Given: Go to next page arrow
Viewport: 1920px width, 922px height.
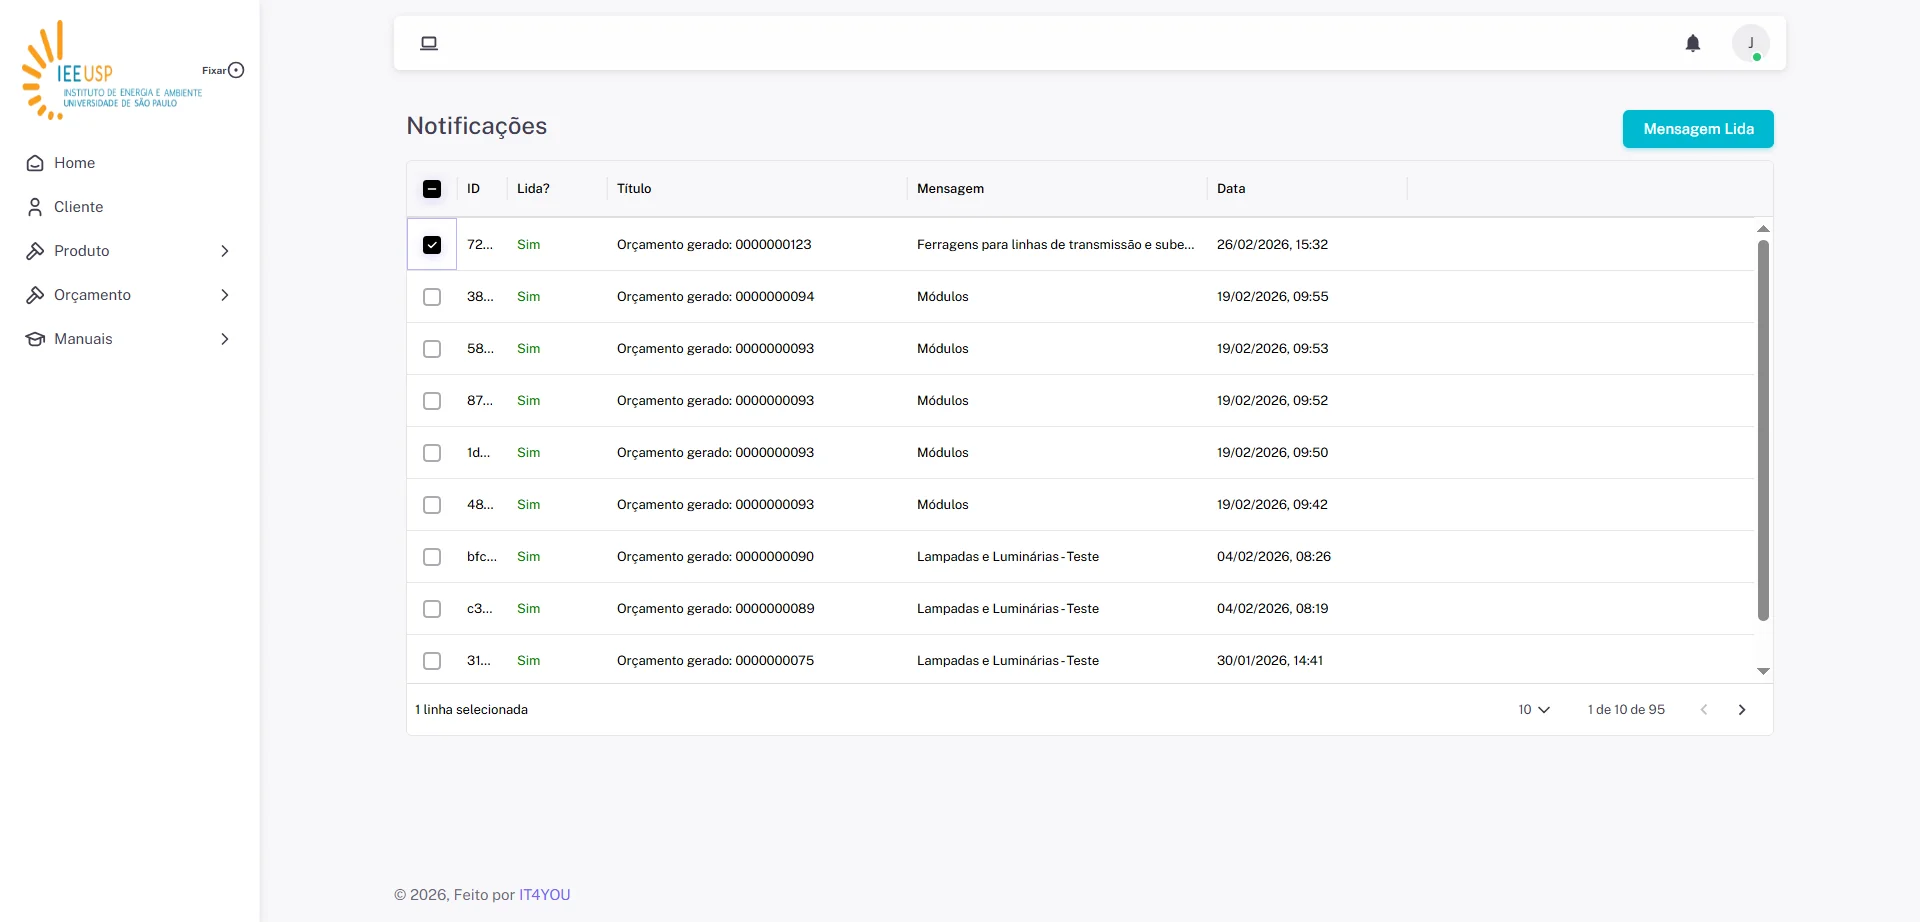Looking at the screenshot, I should 1742,710.
